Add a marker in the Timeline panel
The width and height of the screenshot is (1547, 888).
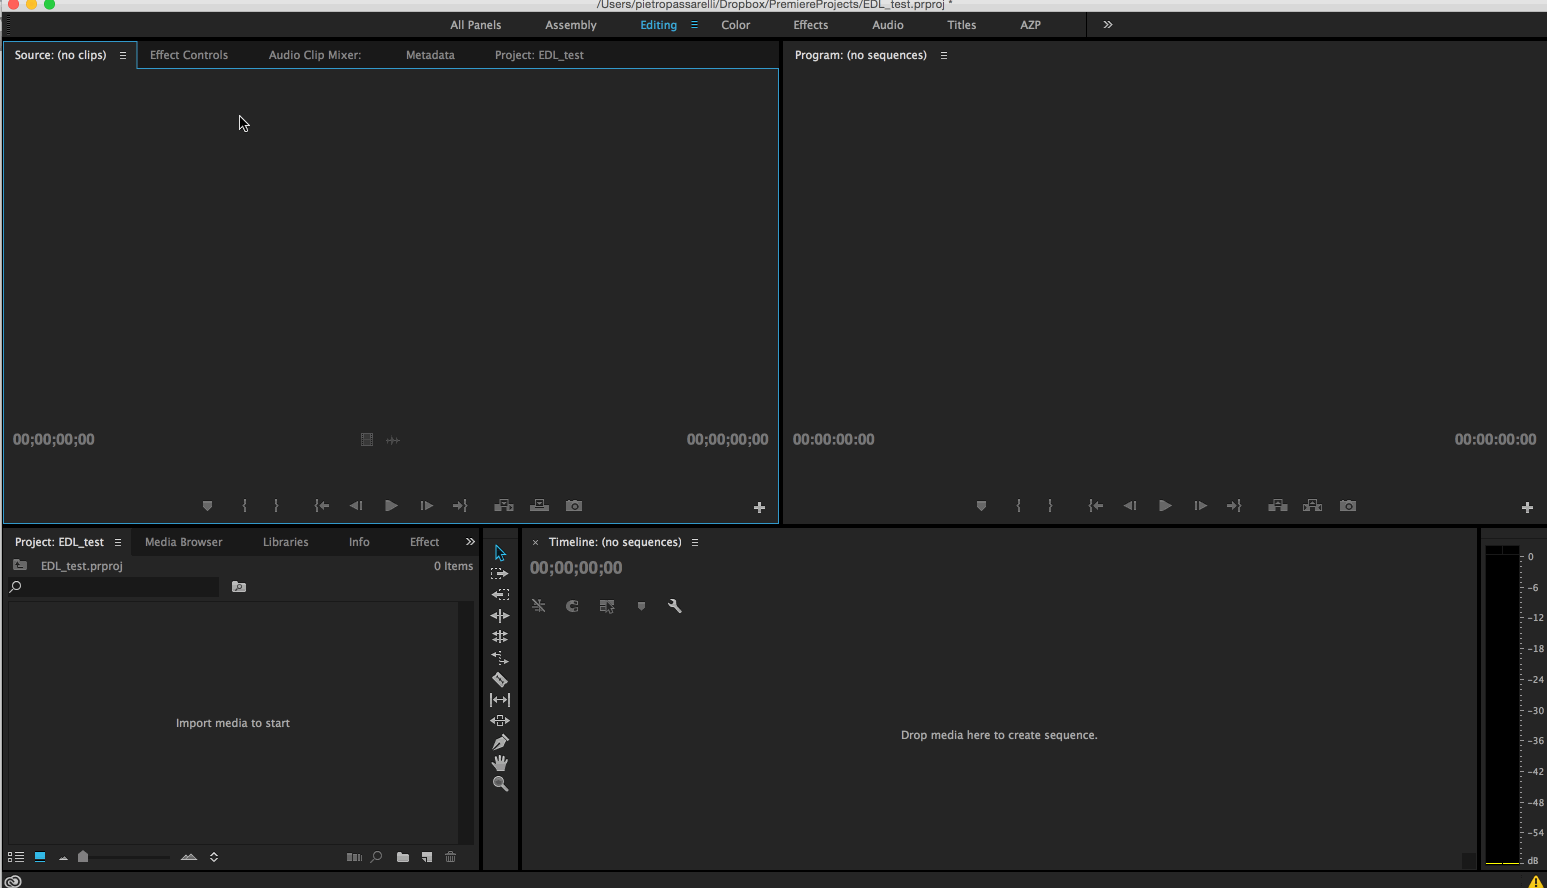[x=641, y=606]
